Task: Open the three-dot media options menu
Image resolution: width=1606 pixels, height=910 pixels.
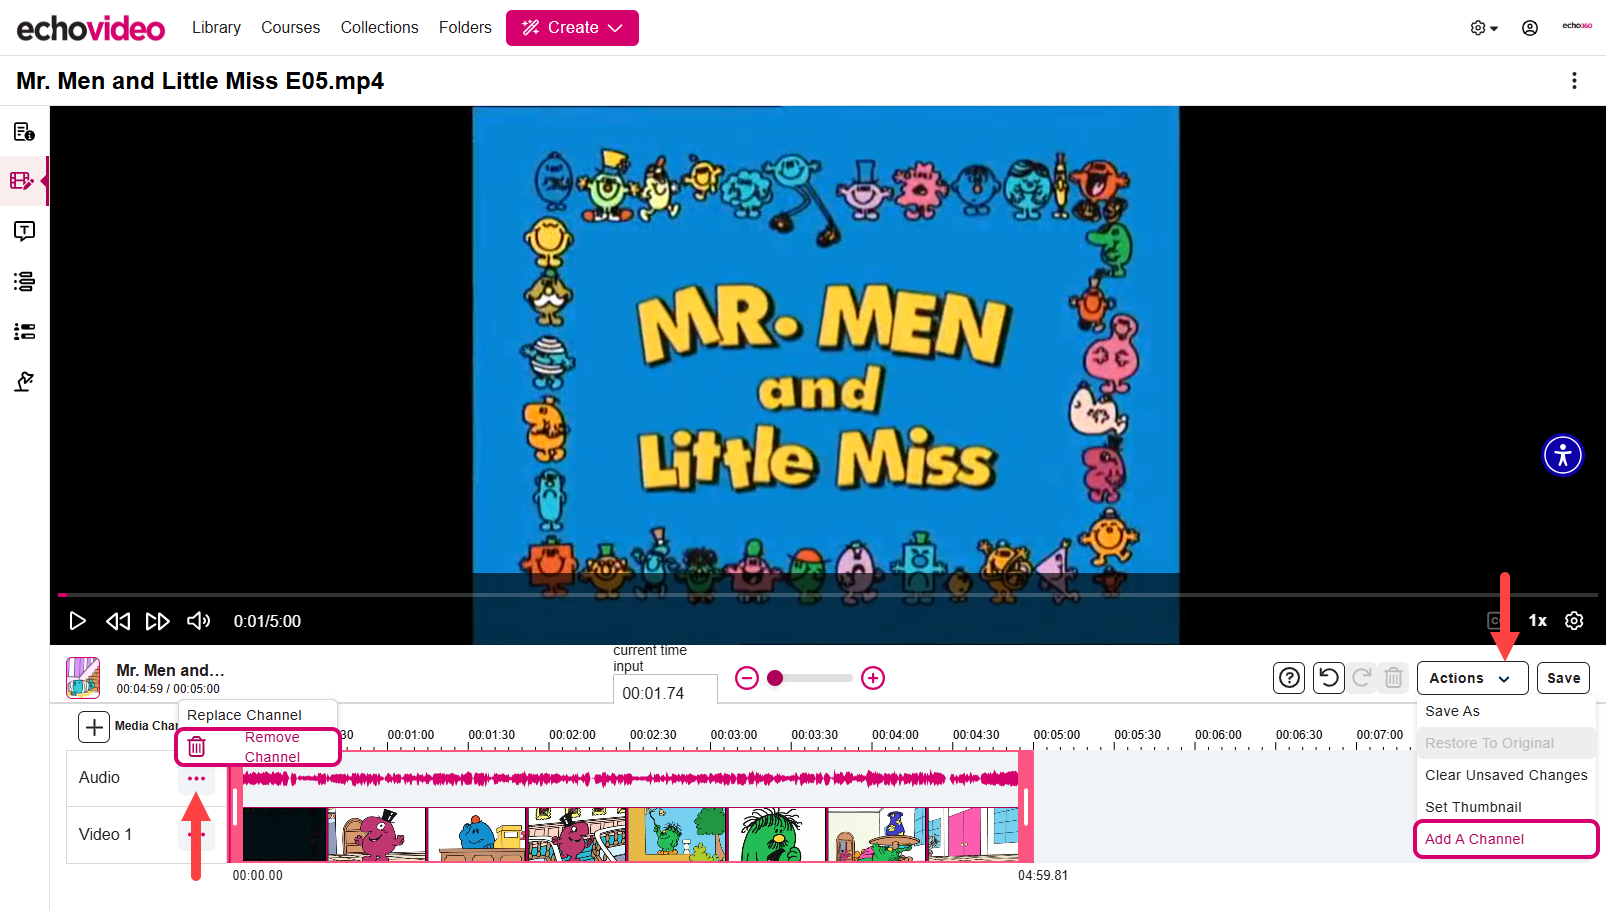Action: coord(1574,80)
